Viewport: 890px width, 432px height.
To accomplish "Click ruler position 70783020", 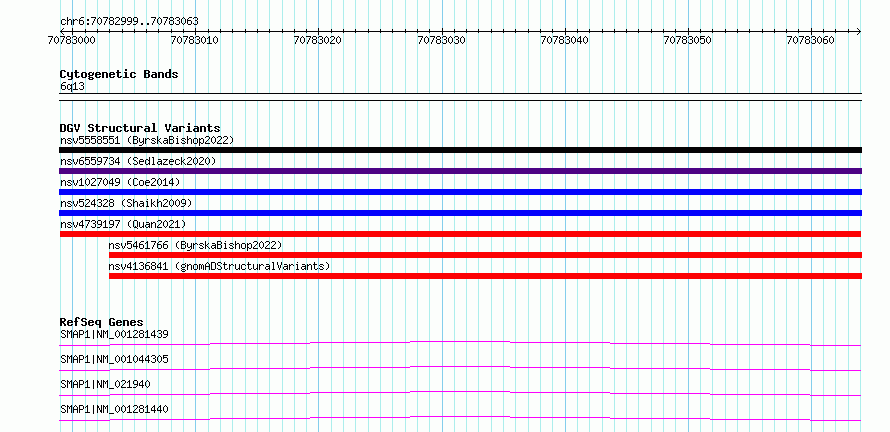I will coord(318,41).
